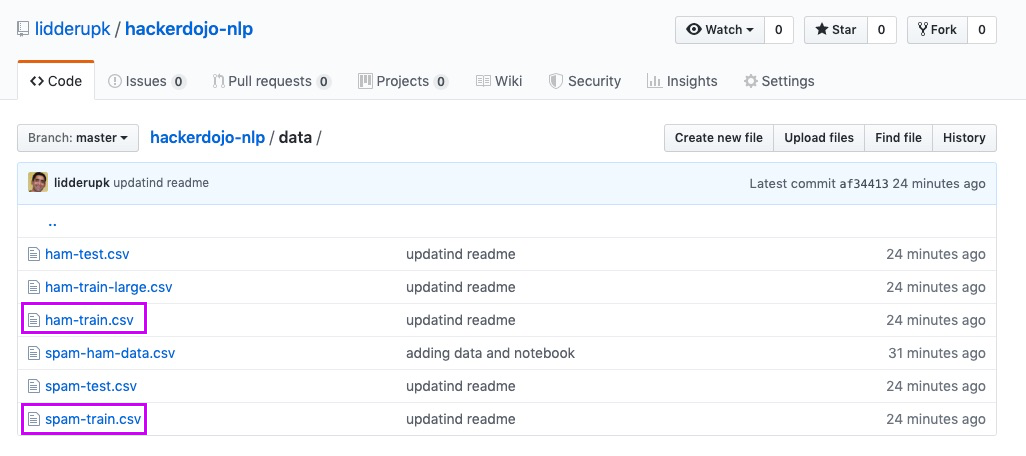Open the Security tab

click(584, 81)
